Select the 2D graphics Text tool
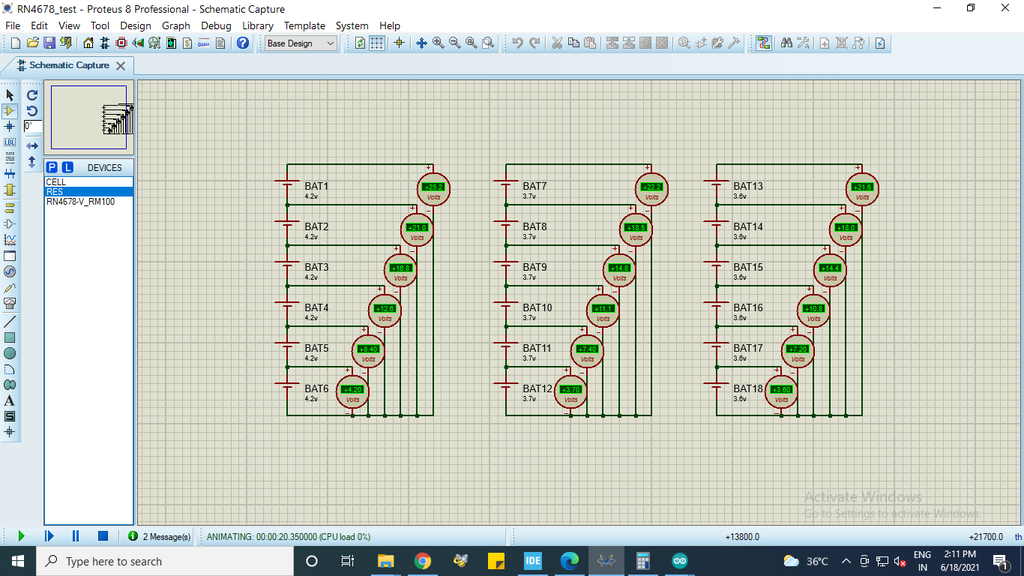The width and height of the screenshot is (1024, 576). tap(9, 400)
